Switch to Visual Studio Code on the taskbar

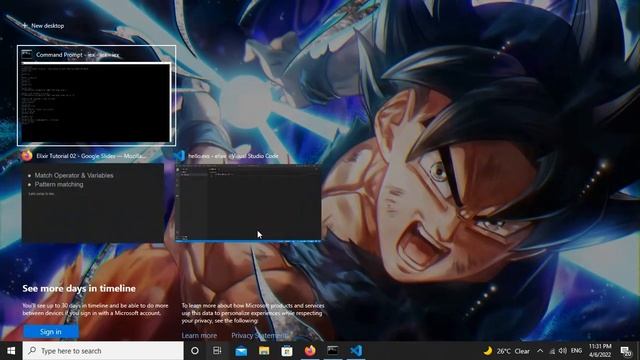pyautogui.click(x=356, y=351)
